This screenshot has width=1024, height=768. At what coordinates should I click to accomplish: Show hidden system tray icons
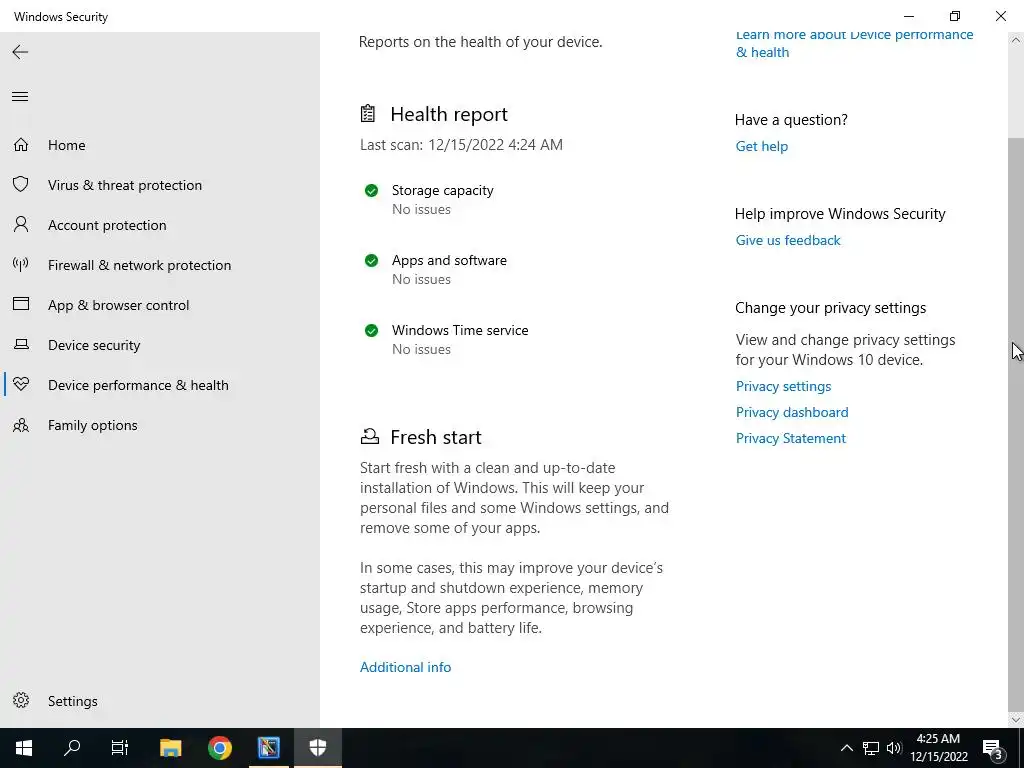846,748
